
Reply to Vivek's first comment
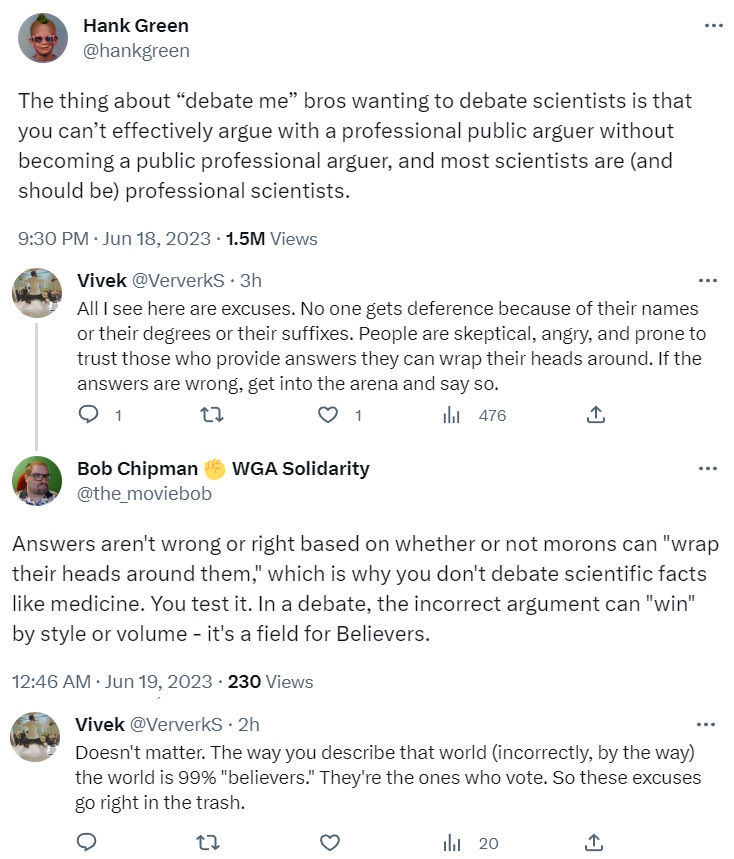coord(89,415)
